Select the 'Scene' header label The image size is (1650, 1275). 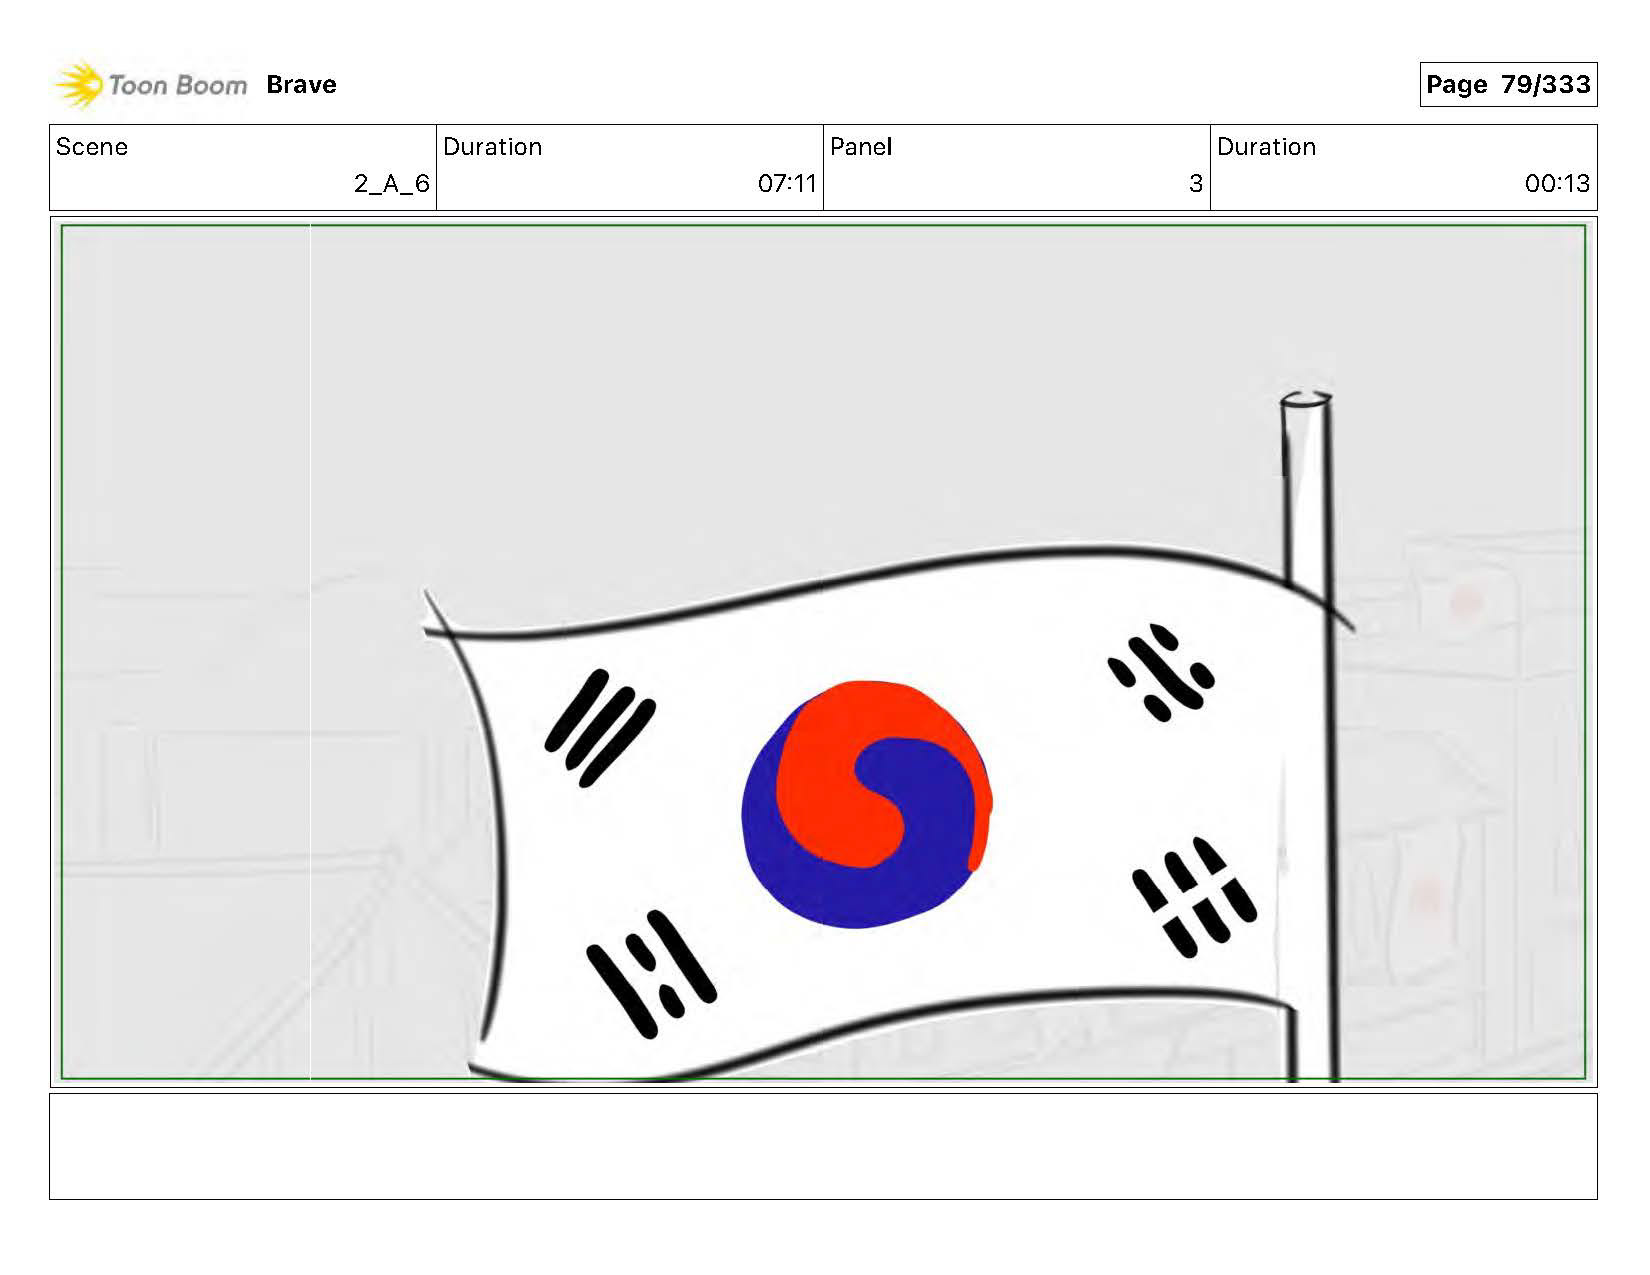[x=92, y=147]
